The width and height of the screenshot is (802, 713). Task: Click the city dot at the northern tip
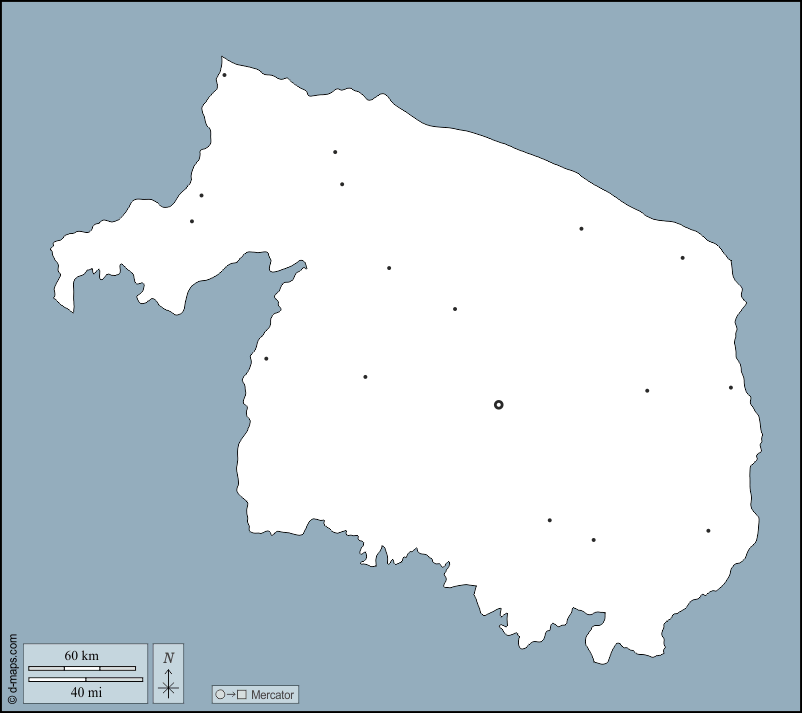[x=224, y=75]
